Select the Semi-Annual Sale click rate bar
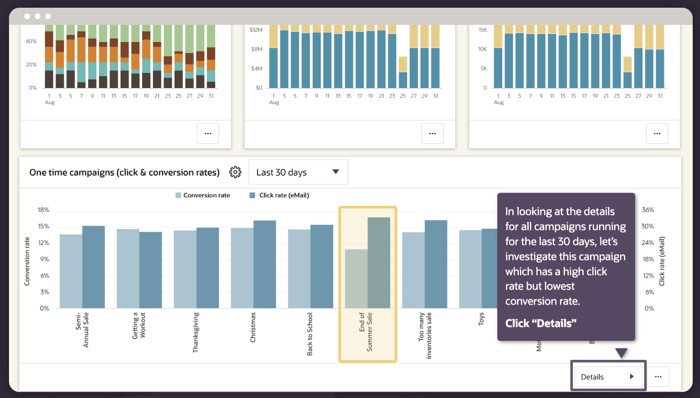 click(x=93, y=267)
